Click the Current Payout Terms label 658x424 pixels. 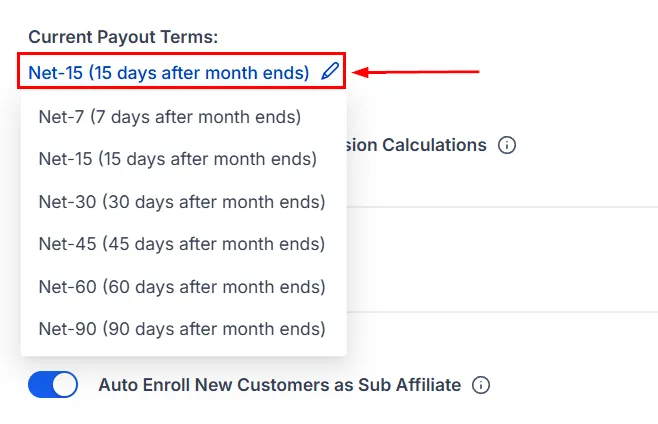pyautogui.click(x=123, y=37)
